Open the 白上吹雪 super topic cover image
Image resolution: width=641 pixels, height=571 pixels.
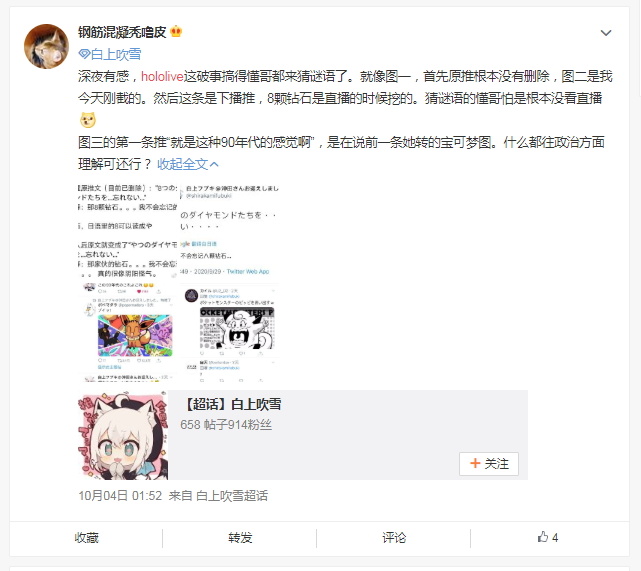pyautogui.click(x=123, y=435)
